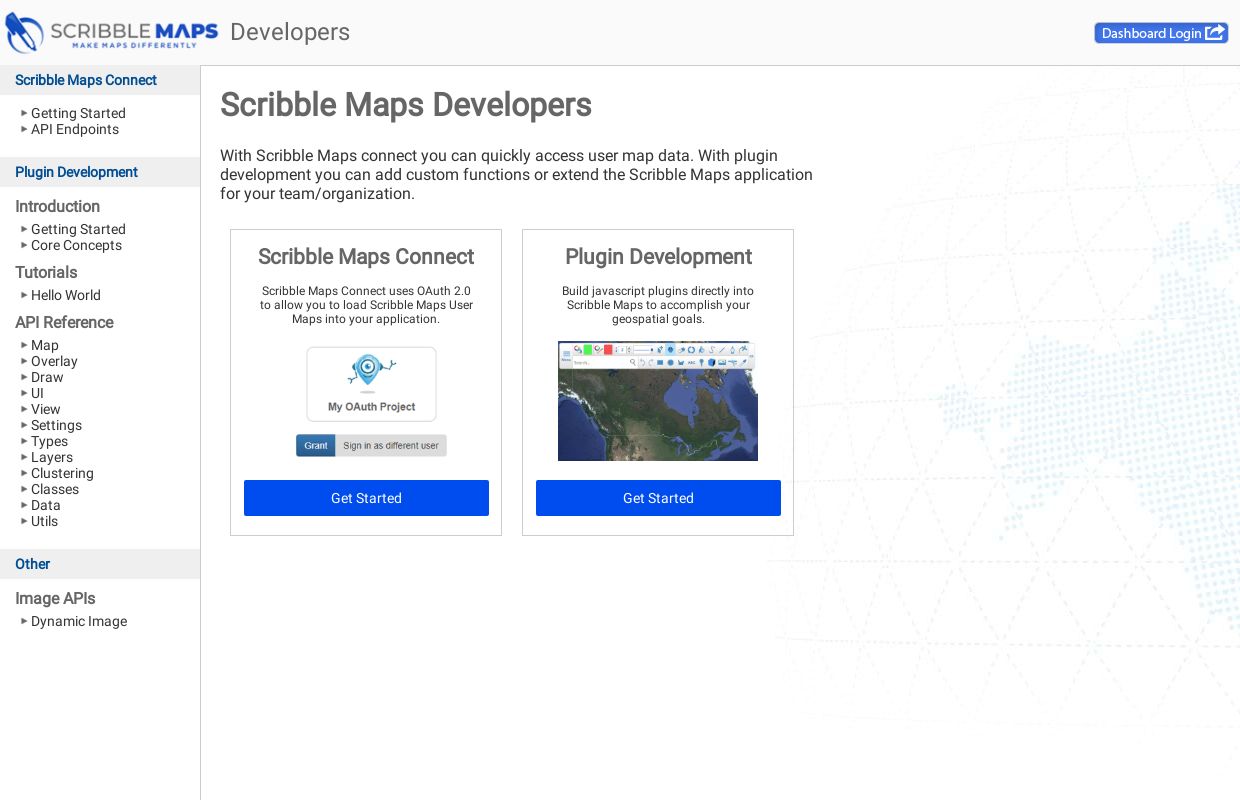Click the Introduction sidebar heading

click(57, 206)
